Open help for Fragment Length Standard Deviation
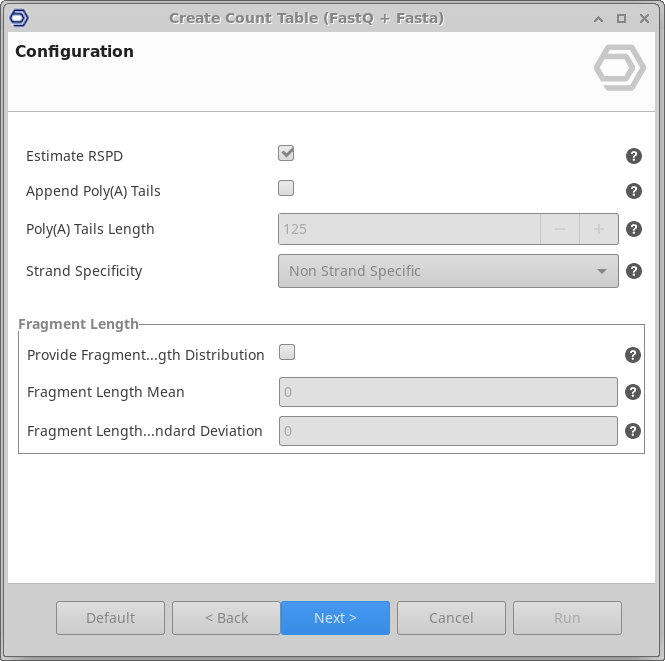The image size is (665, 661). pos(633,431)
